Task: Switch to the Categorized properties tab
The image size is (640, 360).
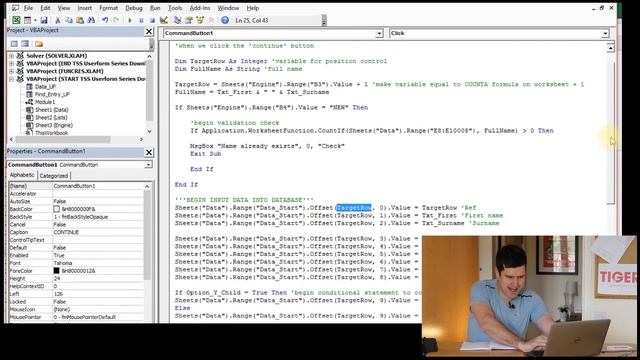Action: tap(53, 176)
